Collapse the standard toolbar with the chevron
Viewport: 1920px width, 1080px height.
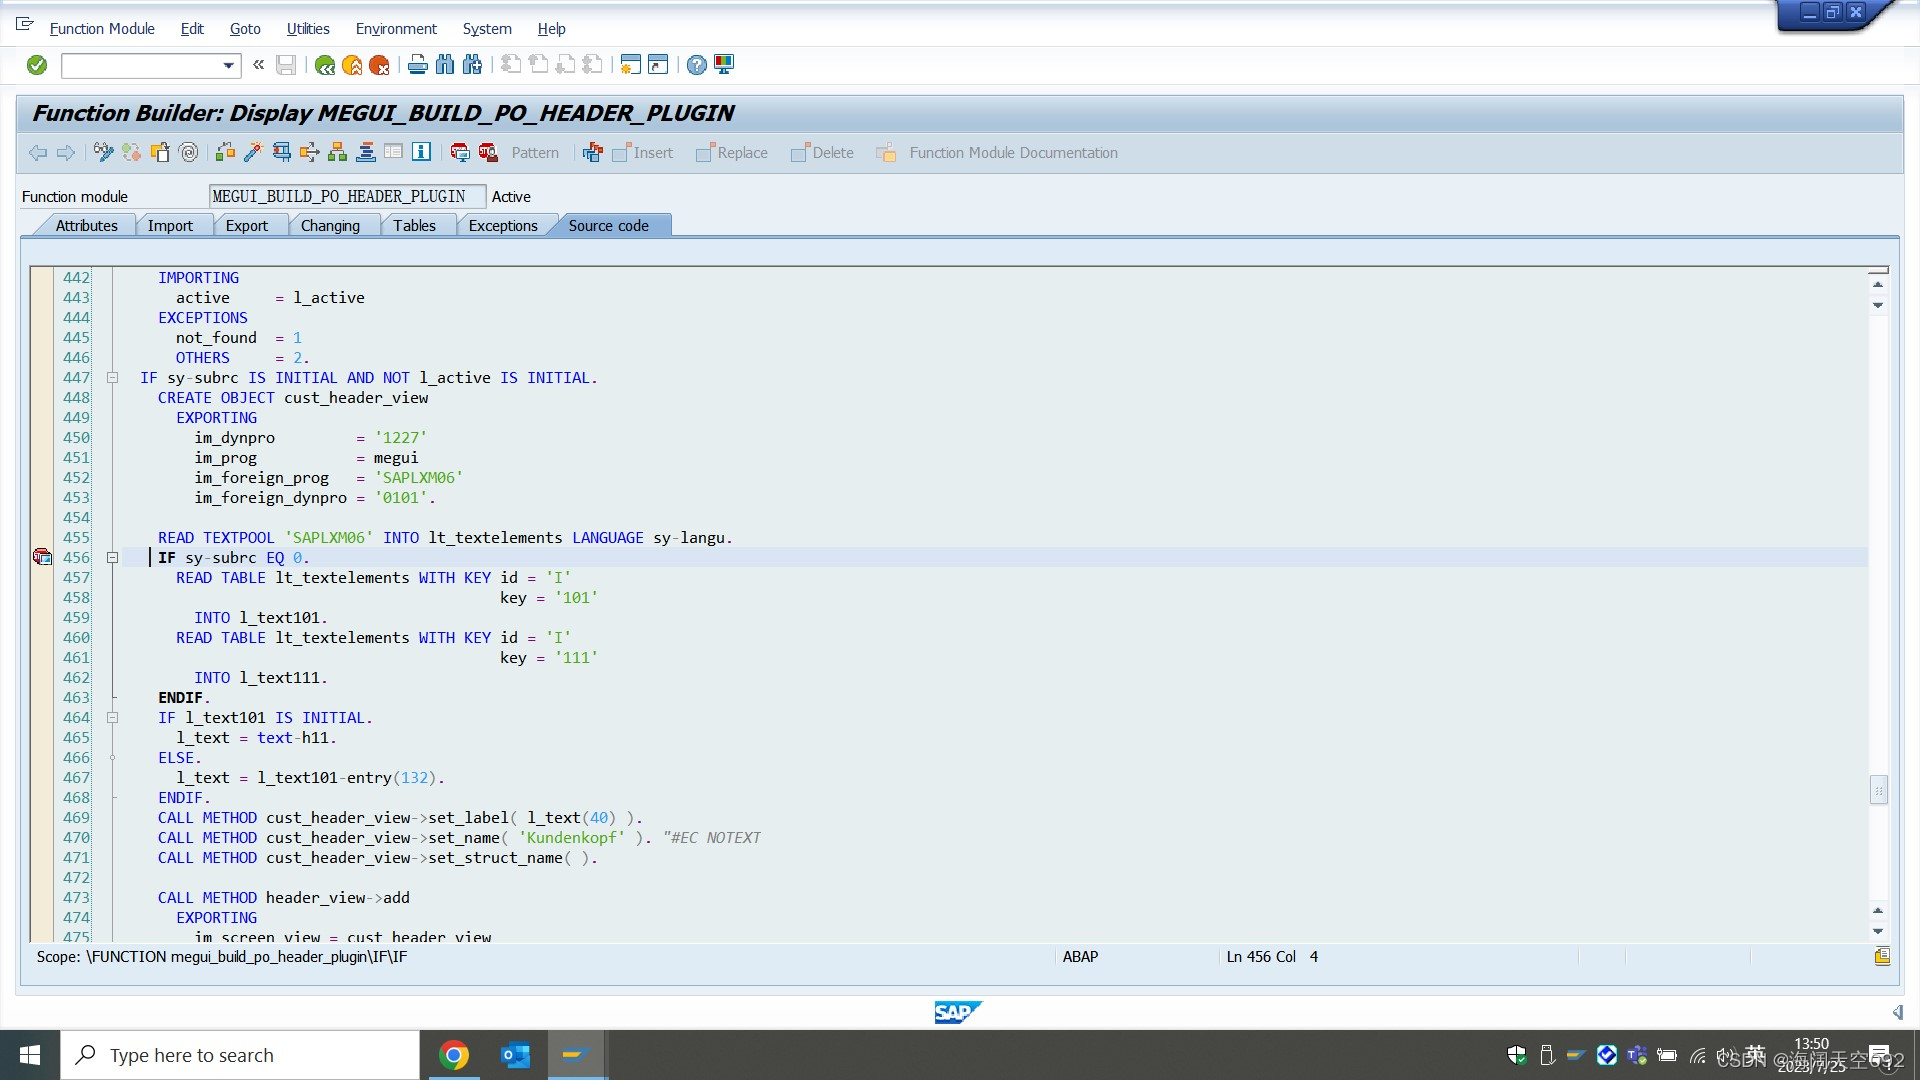click(258, 65)
